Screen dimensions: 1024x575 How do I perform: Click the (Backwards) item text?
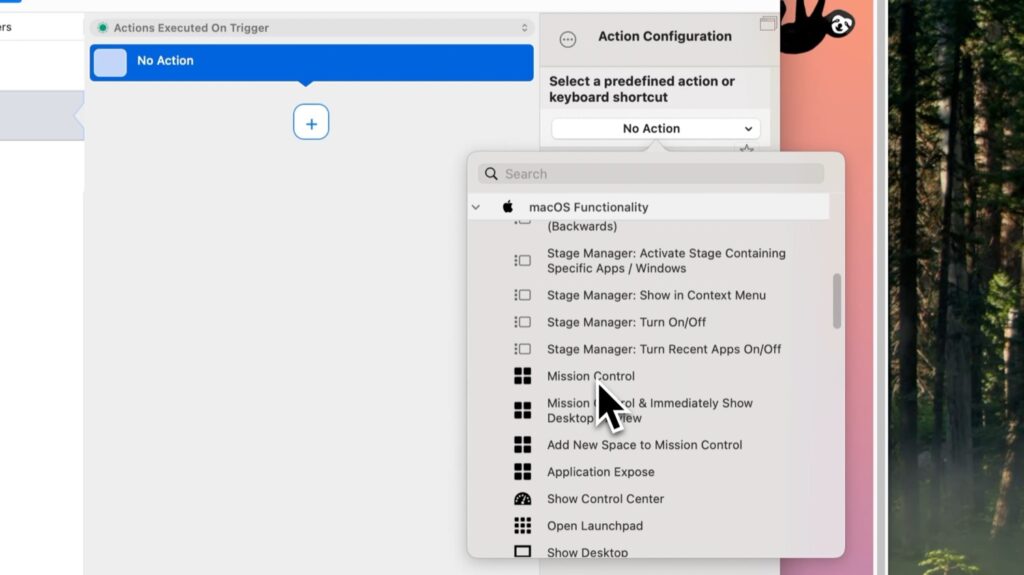point(582,226)
